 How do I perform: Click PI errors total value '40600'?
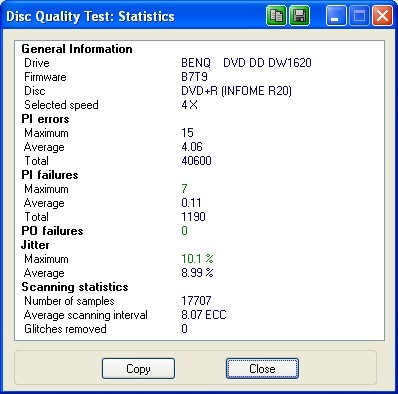click(196, 161)
